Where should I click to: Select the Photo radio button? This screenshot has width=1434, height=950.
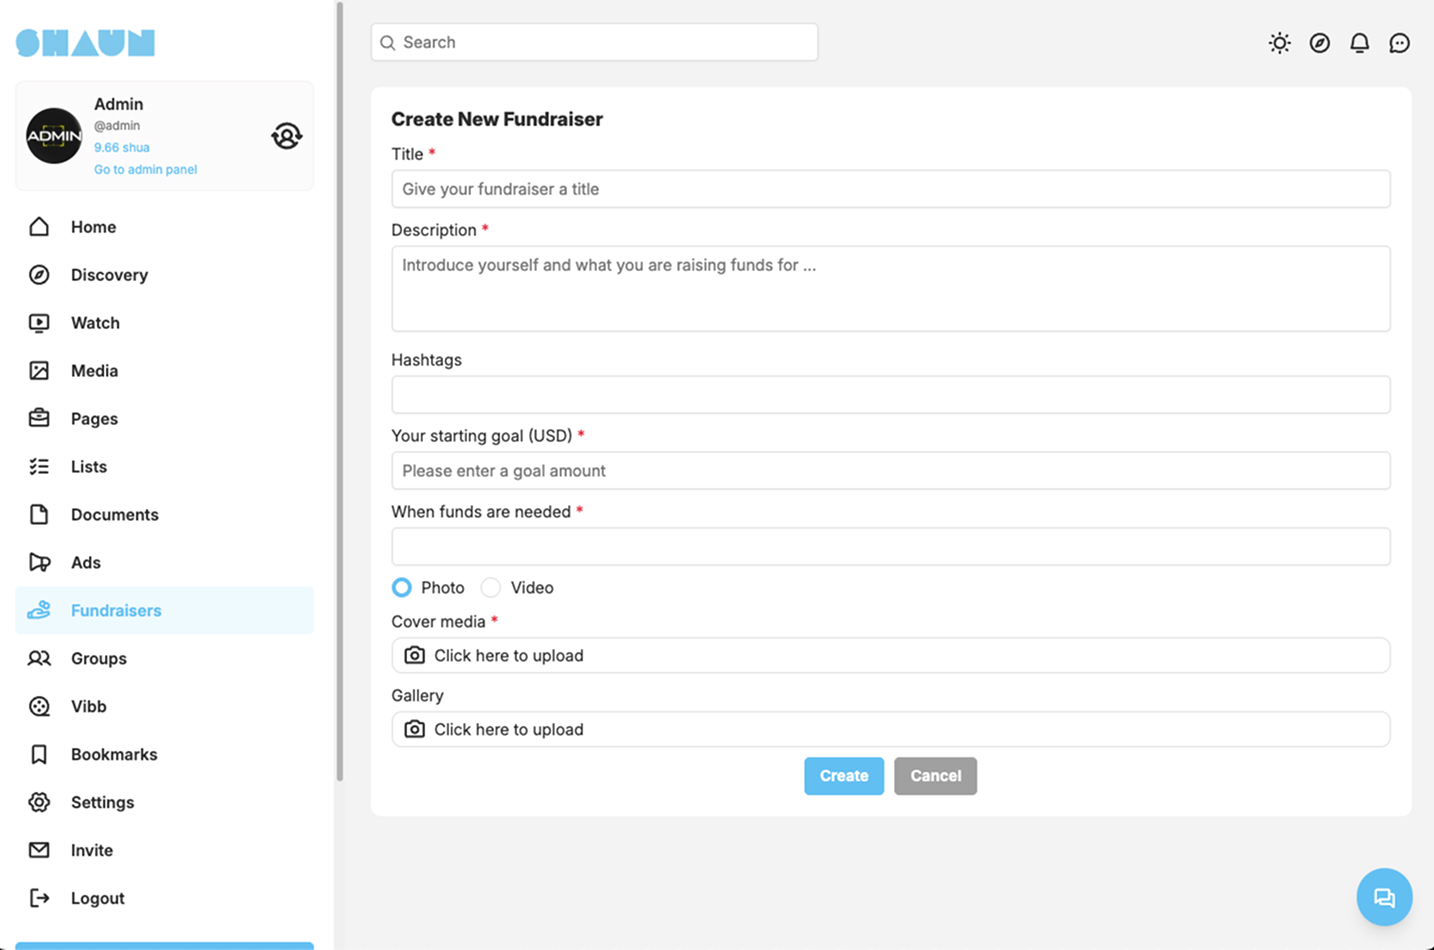click(402, 587)
